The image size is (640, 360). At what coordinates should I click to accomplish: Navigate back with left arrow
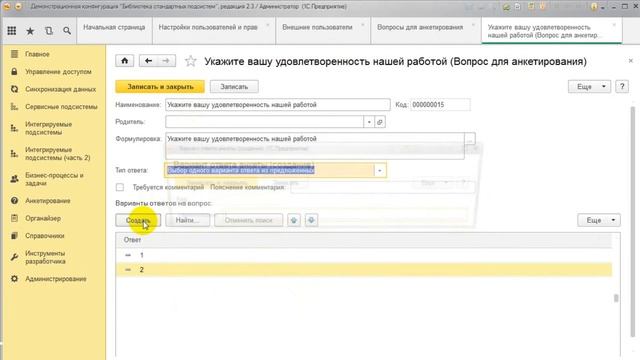[x=149, y=61]
